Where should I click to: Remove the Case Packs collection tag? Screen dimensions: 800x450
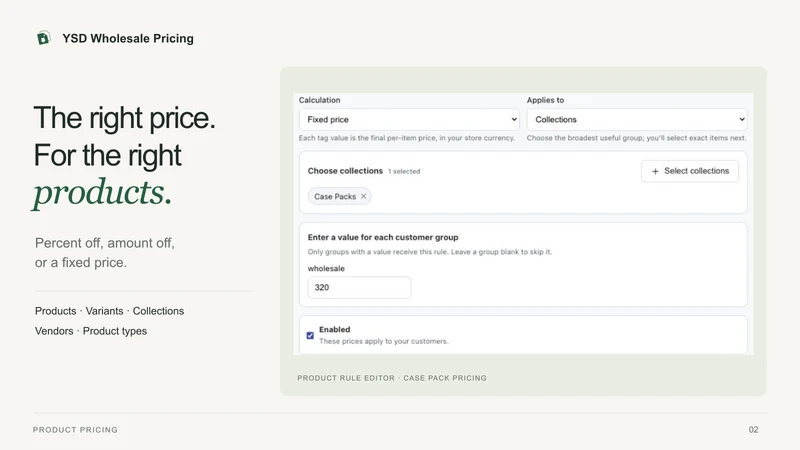pos(363,196)
